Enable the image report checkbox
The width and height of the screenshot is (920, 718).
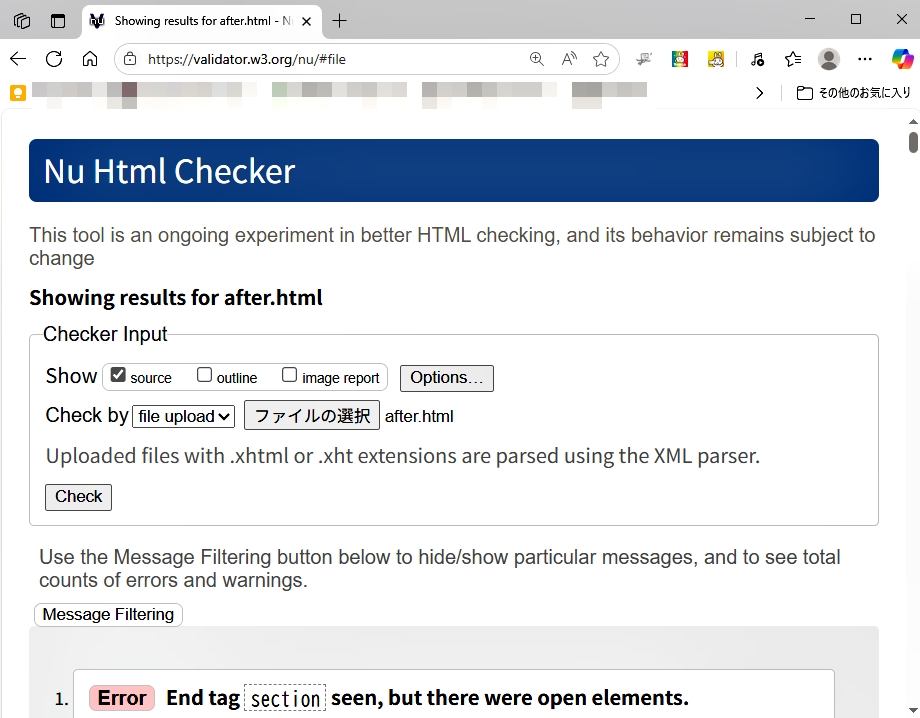pyautogui.click(x=289, y=375)
